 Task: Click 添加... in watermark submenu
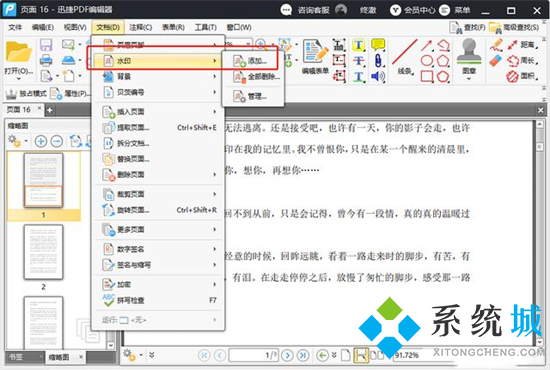tap(253, 61)
